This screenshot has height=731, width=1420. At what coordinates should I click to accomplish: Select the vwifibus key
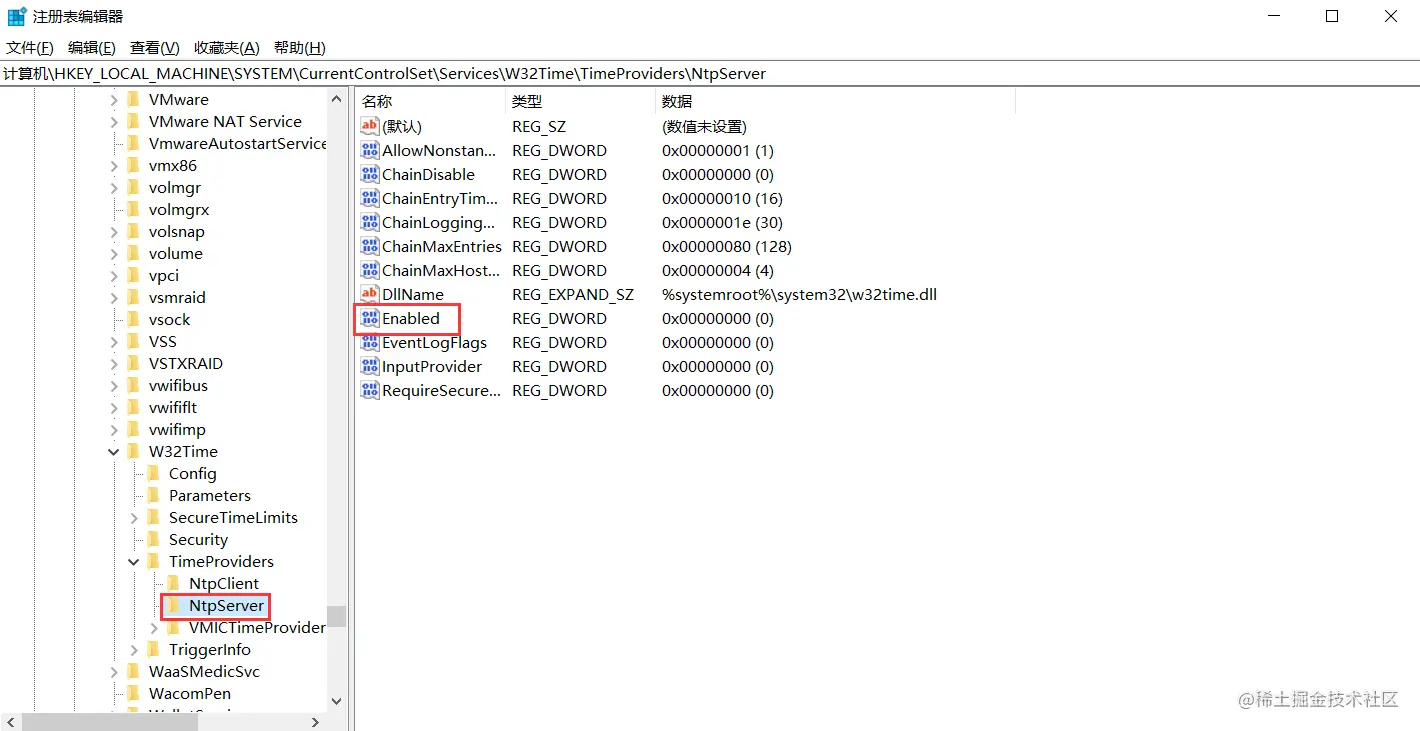click(178, 386)
